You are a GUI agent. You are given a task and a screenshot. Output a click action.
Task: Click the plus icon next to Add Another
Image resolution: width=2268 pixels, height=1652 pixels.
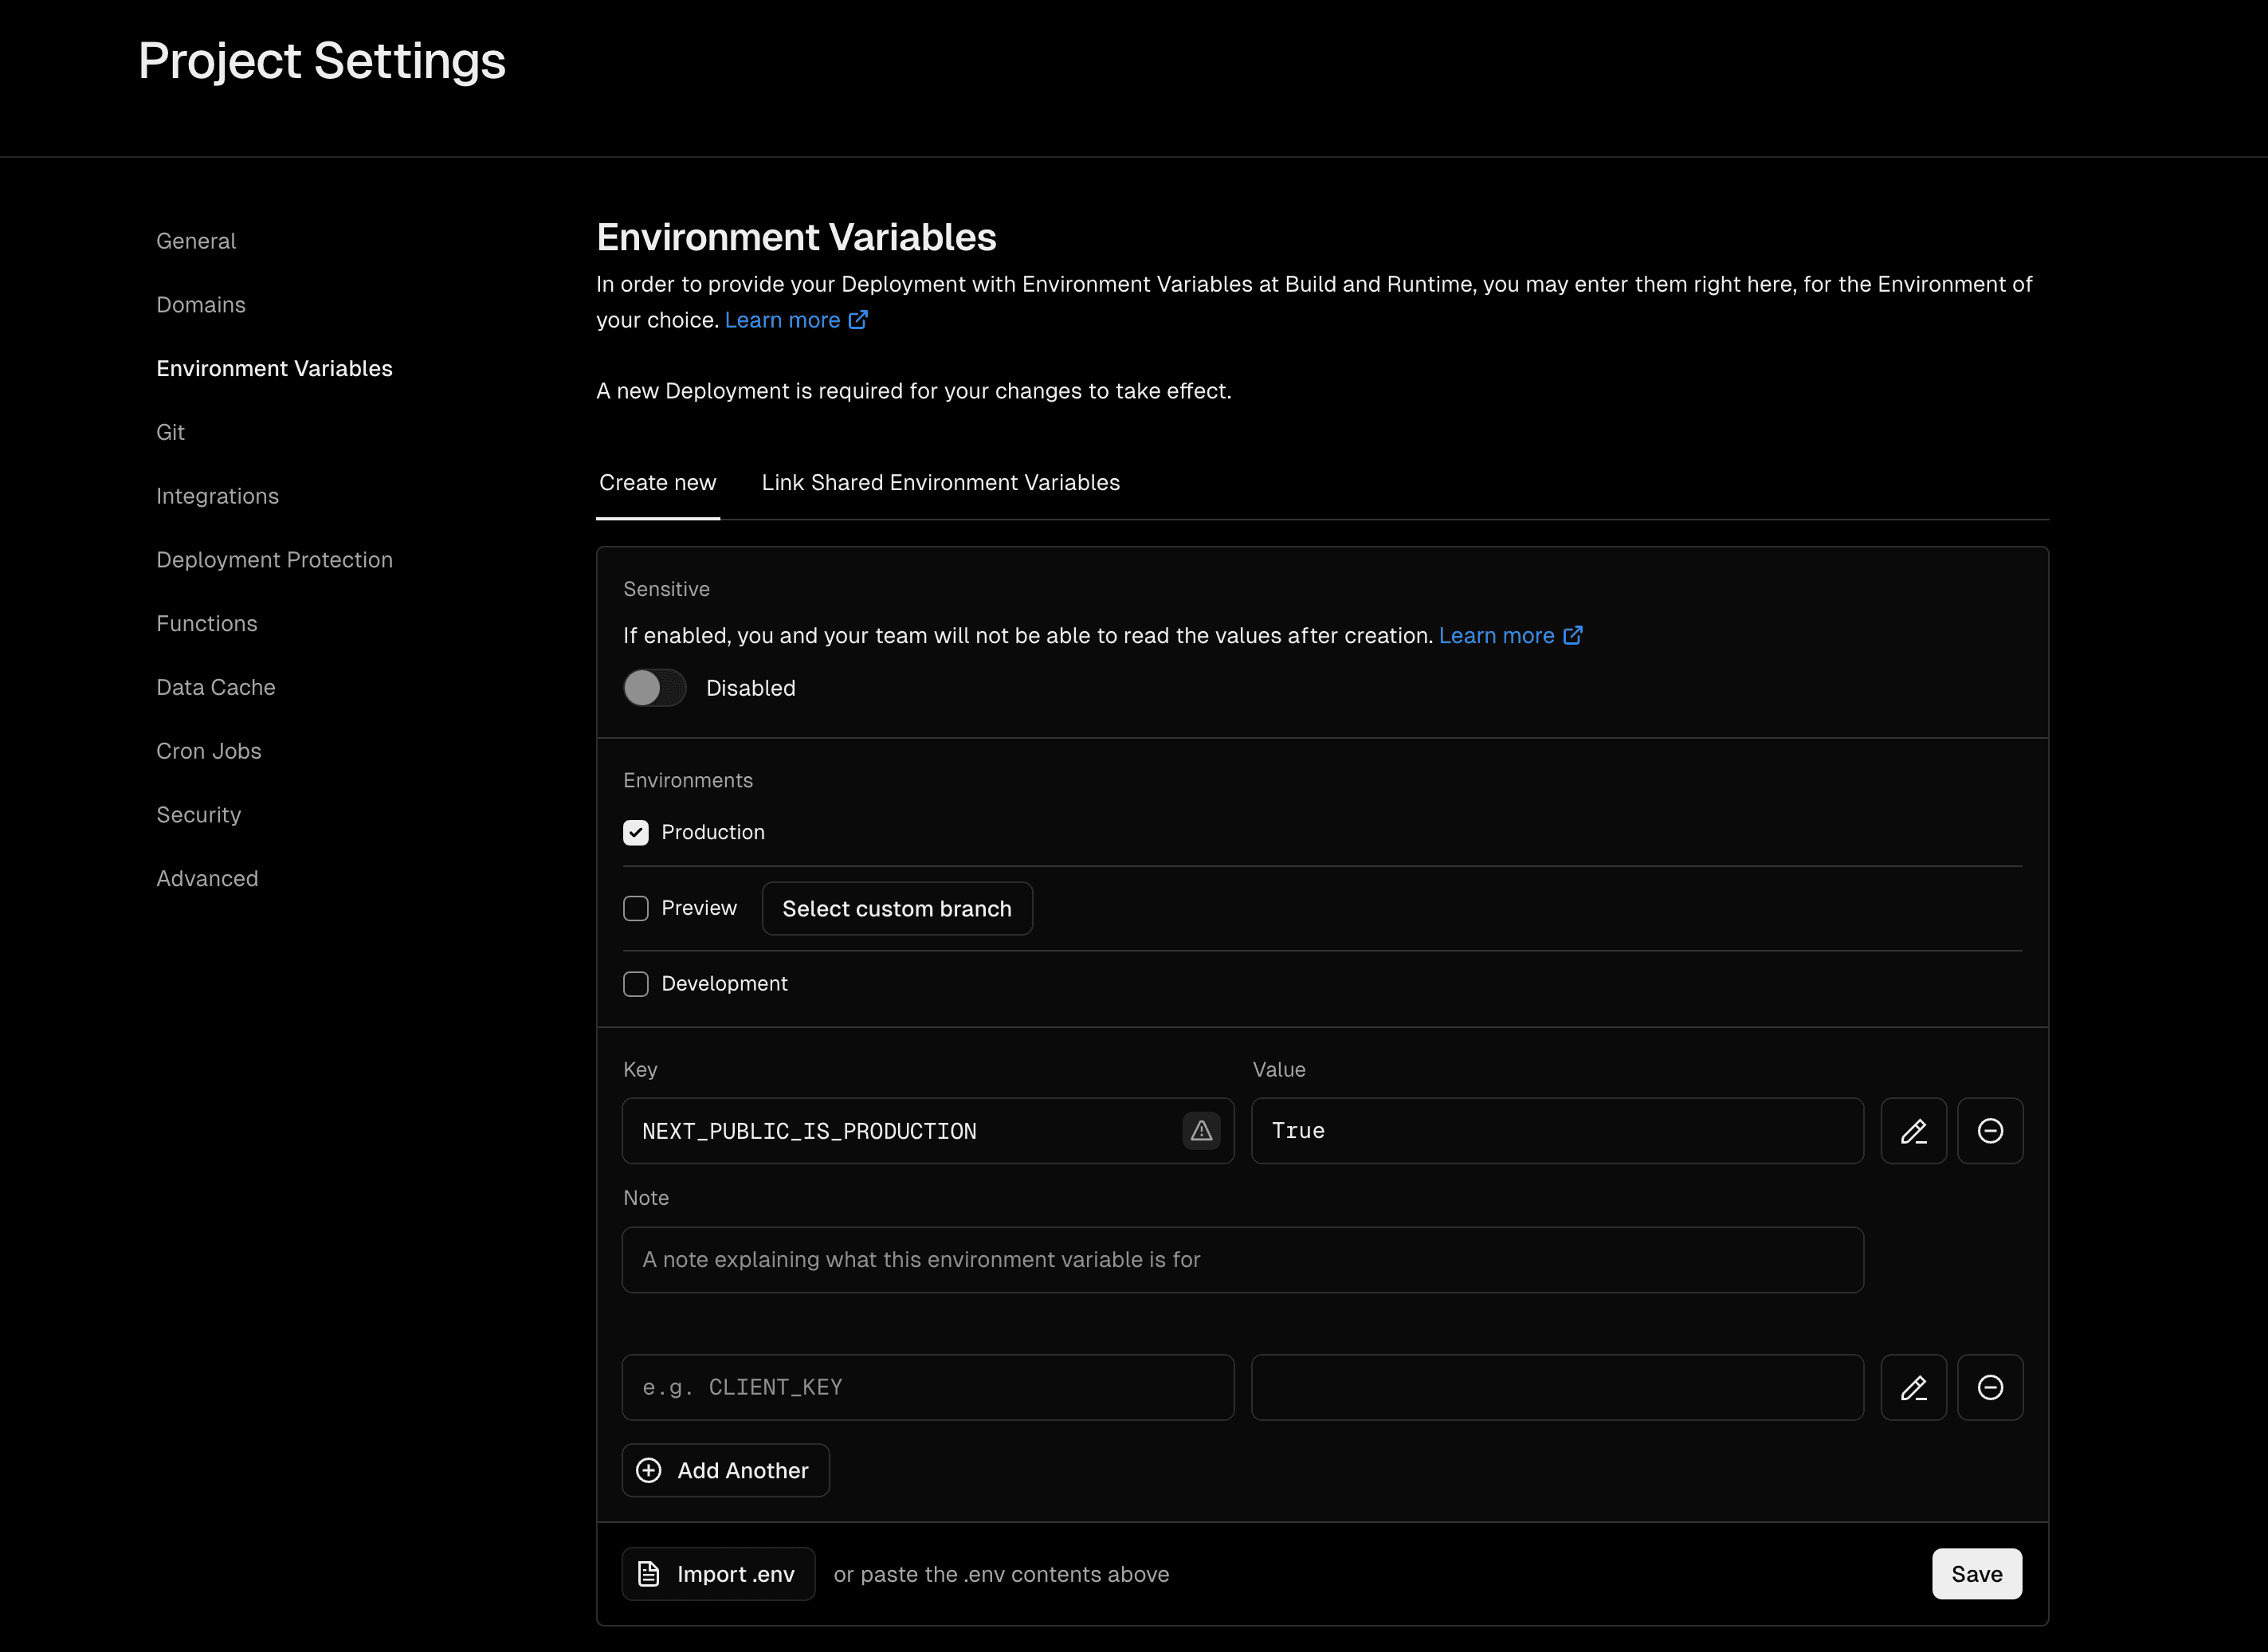coord(649,1470)
